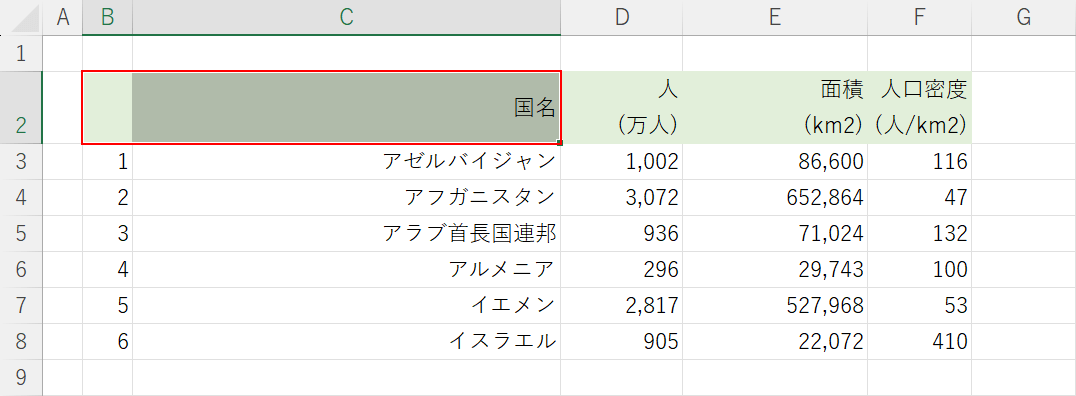
Task: Select row 6 header
Action: pos(21,269)
